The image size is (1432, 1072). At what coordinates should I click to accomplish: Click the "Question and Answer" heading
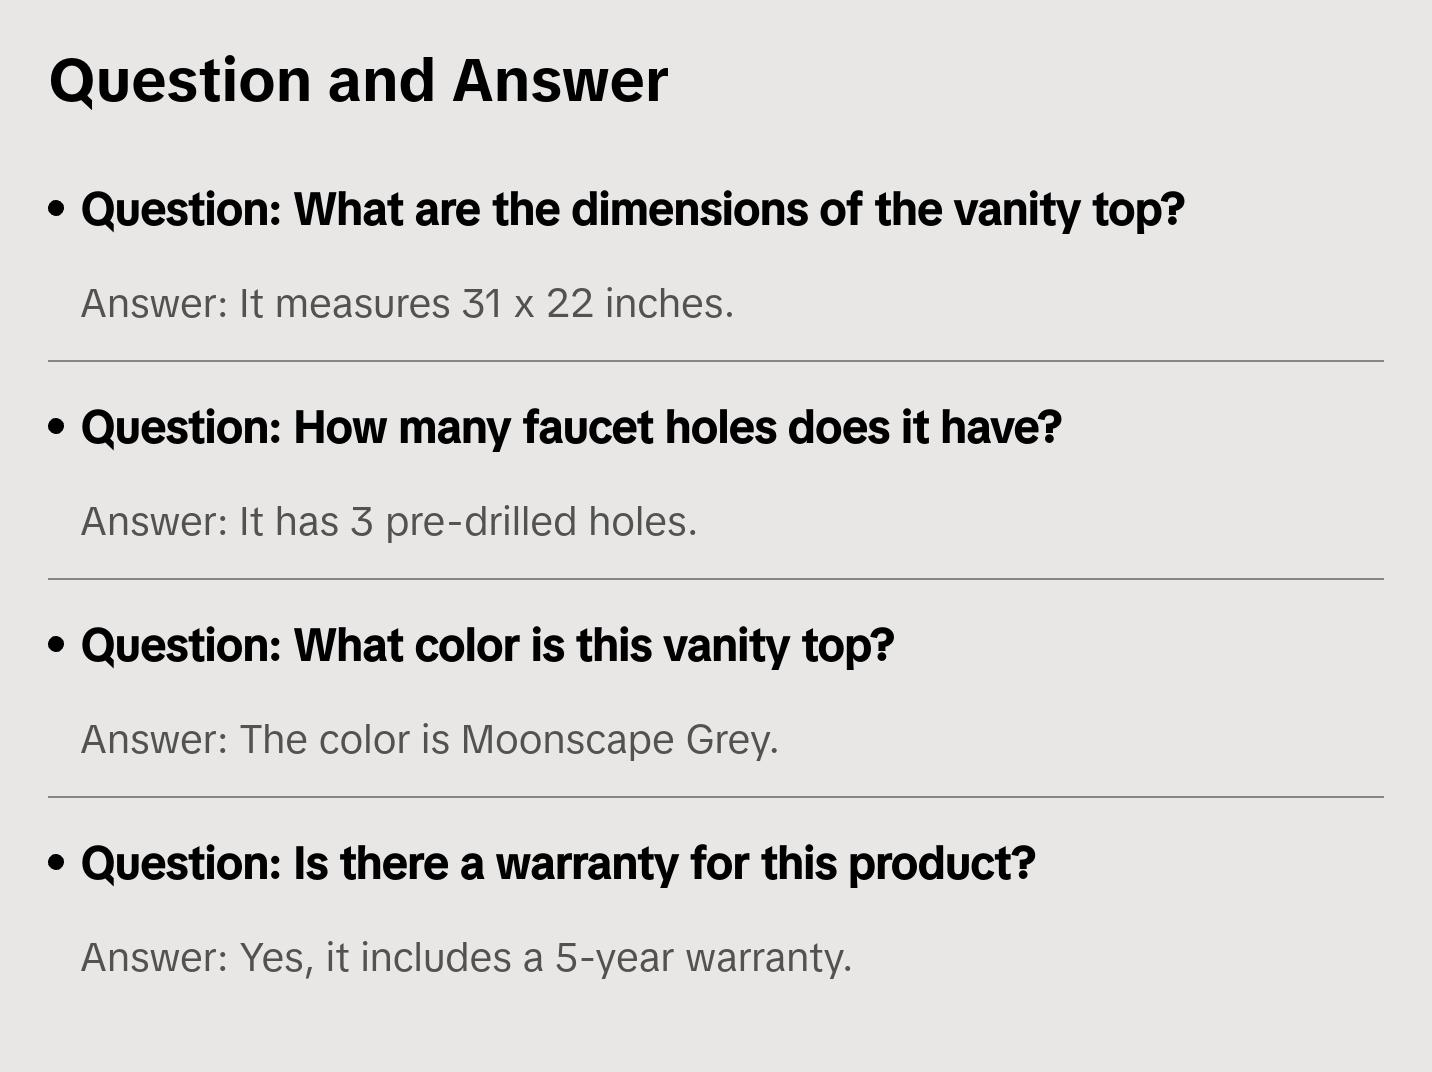click(x=358, y=80)
